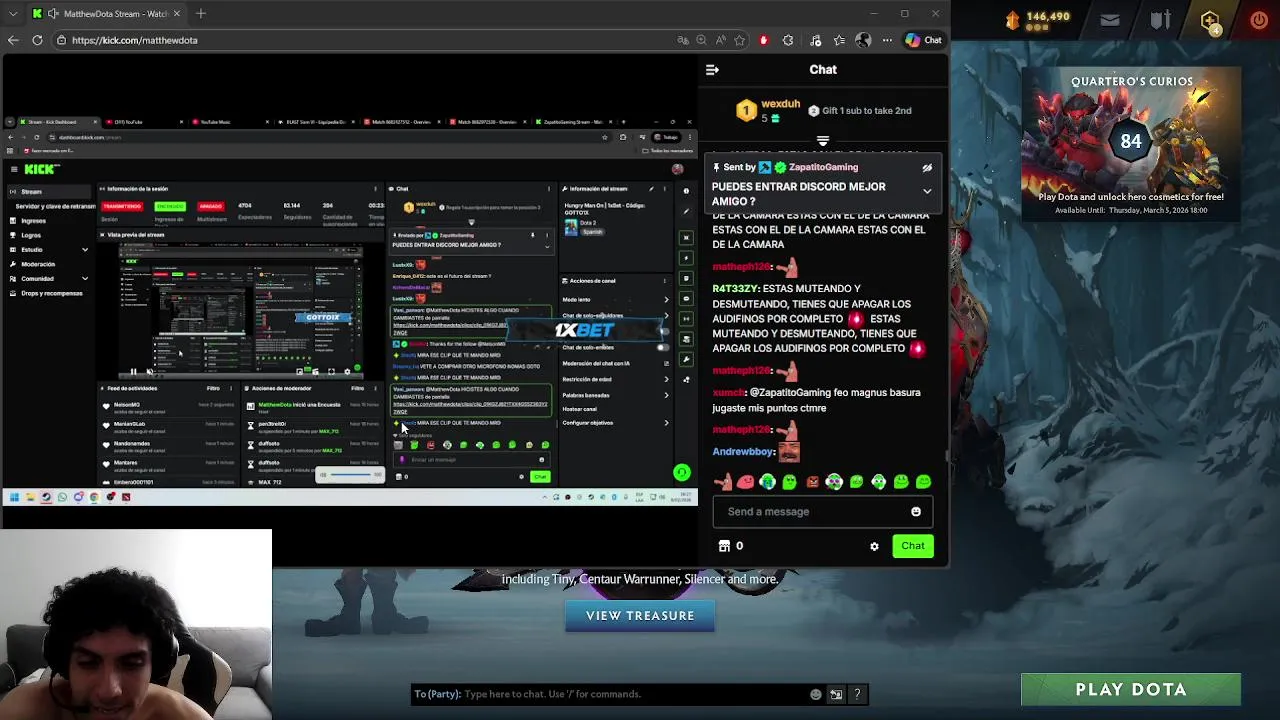Open Dota chat emoticon picker
Image resolution: width=1280 pixels, height=720 pixels.
point(816,695)
